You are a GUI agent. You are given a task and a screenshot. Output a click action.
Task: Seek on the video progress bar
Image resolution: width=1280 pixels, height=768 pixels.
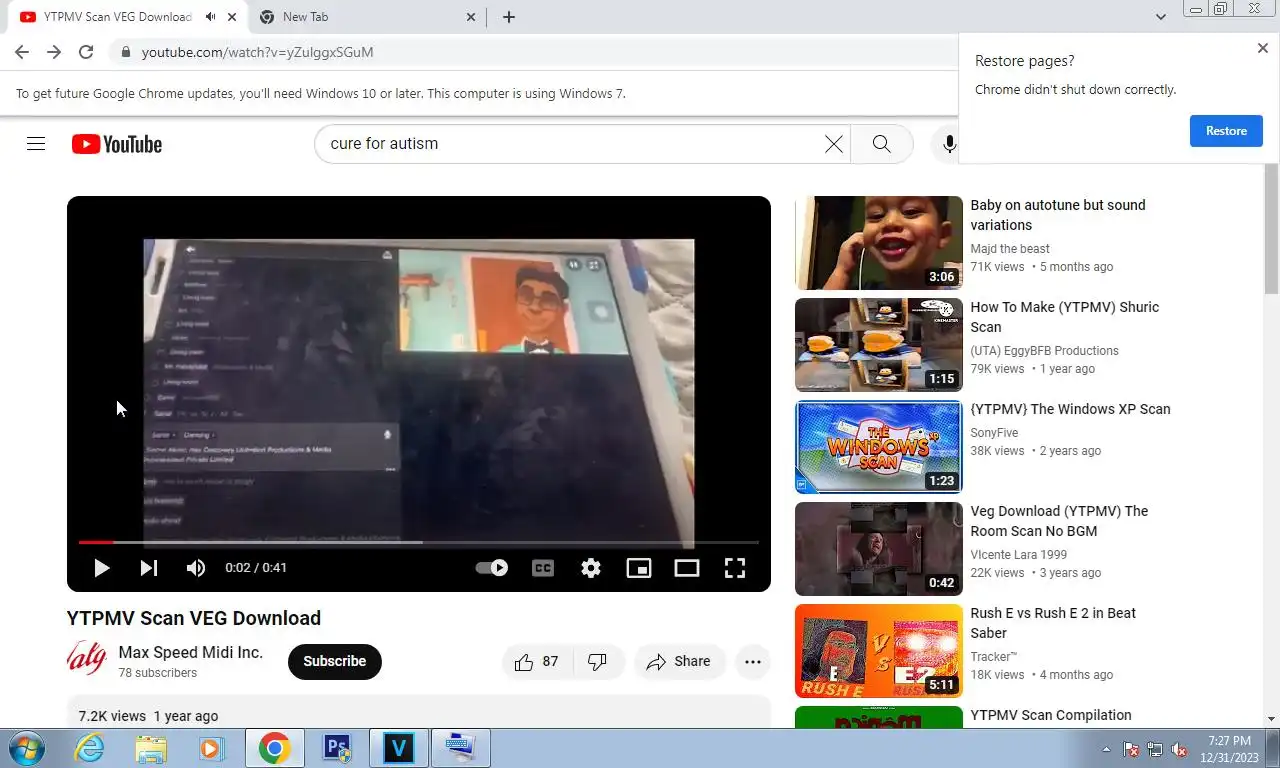click(419, 542)
